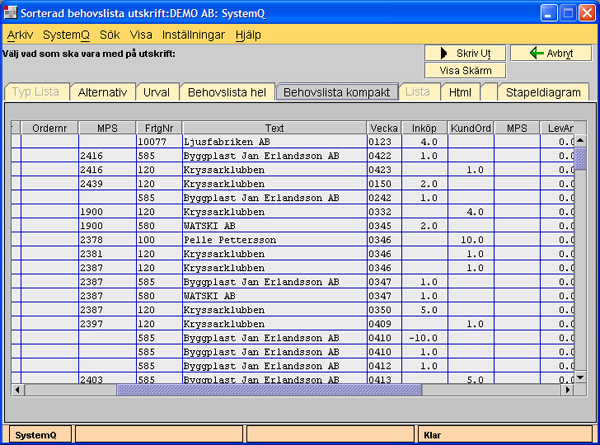Click MPS cell 2381
600x445 pixels.
point(107,254)
